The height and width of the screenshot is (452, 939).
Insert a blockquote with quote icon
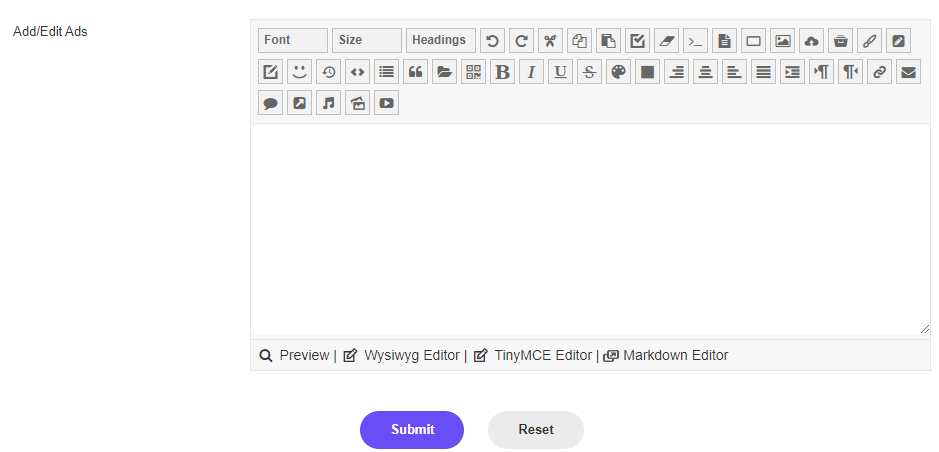coord(416,72)
